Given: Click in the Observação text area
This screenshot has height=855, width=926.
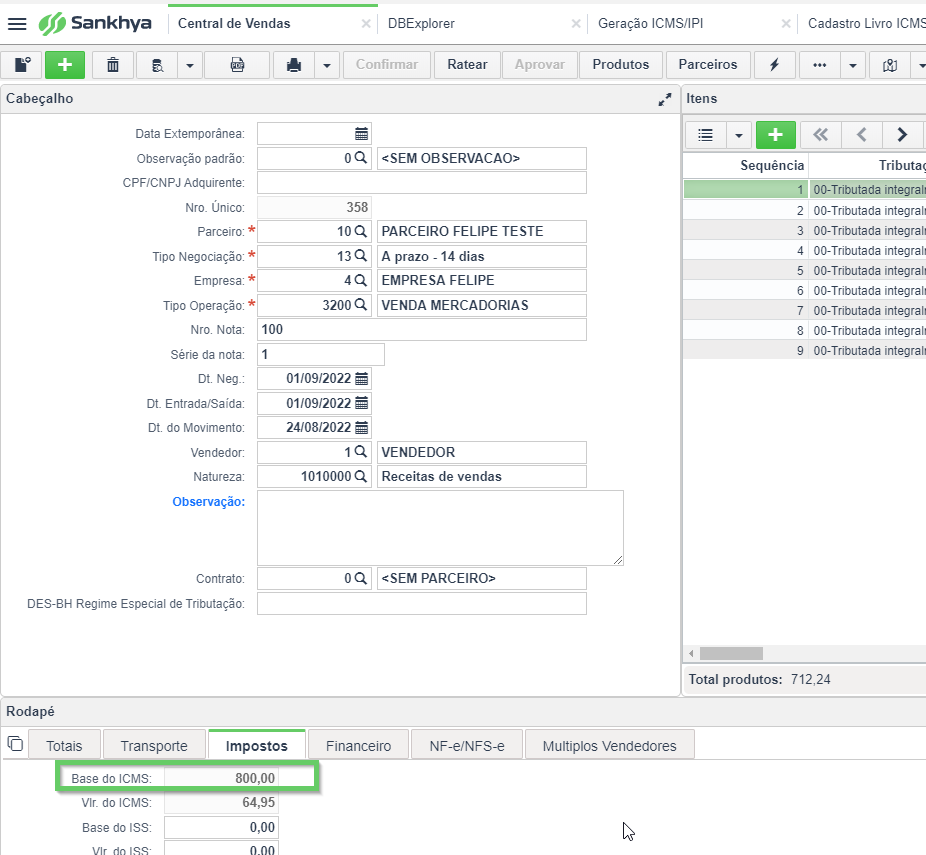Looking at the screenshot, I should click(x=440, y=528).
